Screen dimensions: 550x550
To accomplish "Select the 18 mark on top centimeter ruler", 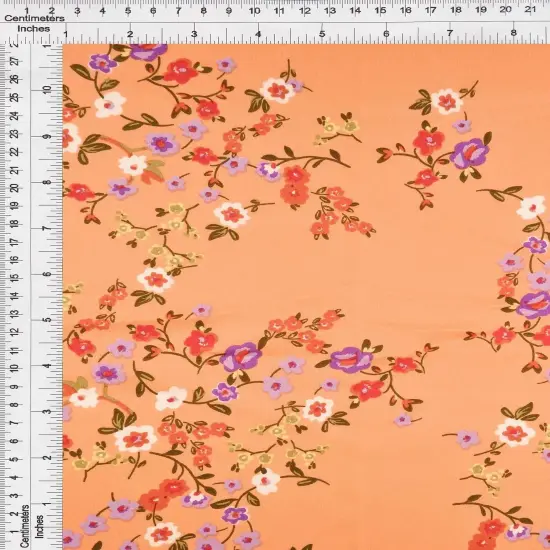I will tap(456, 10).
